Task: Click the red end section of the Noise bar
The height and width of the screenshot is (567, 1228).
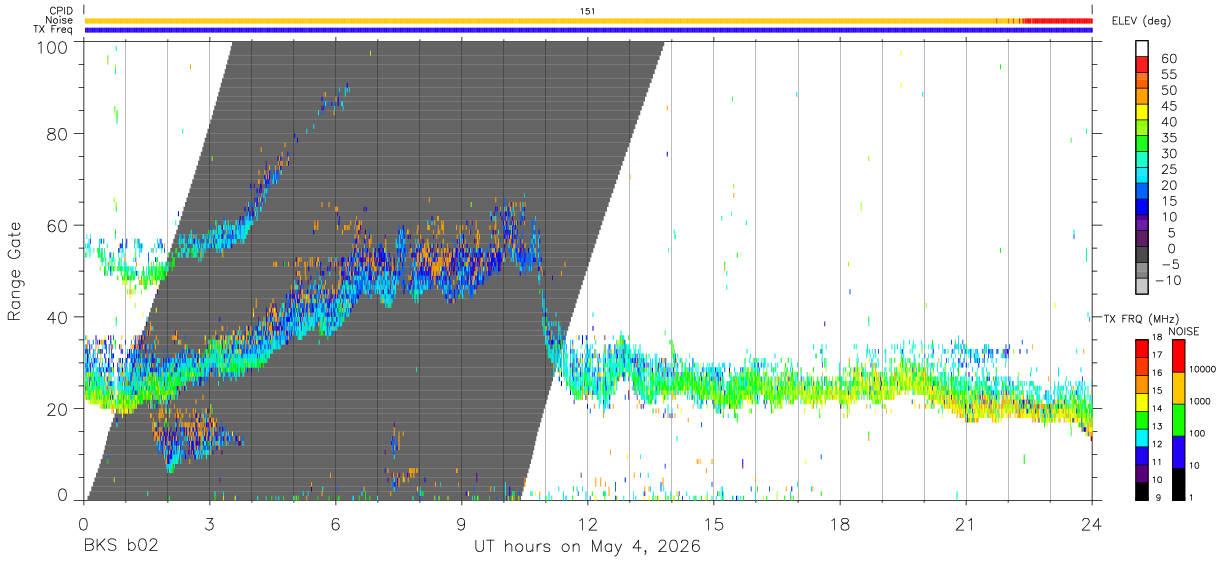Action: (1060, 20)
